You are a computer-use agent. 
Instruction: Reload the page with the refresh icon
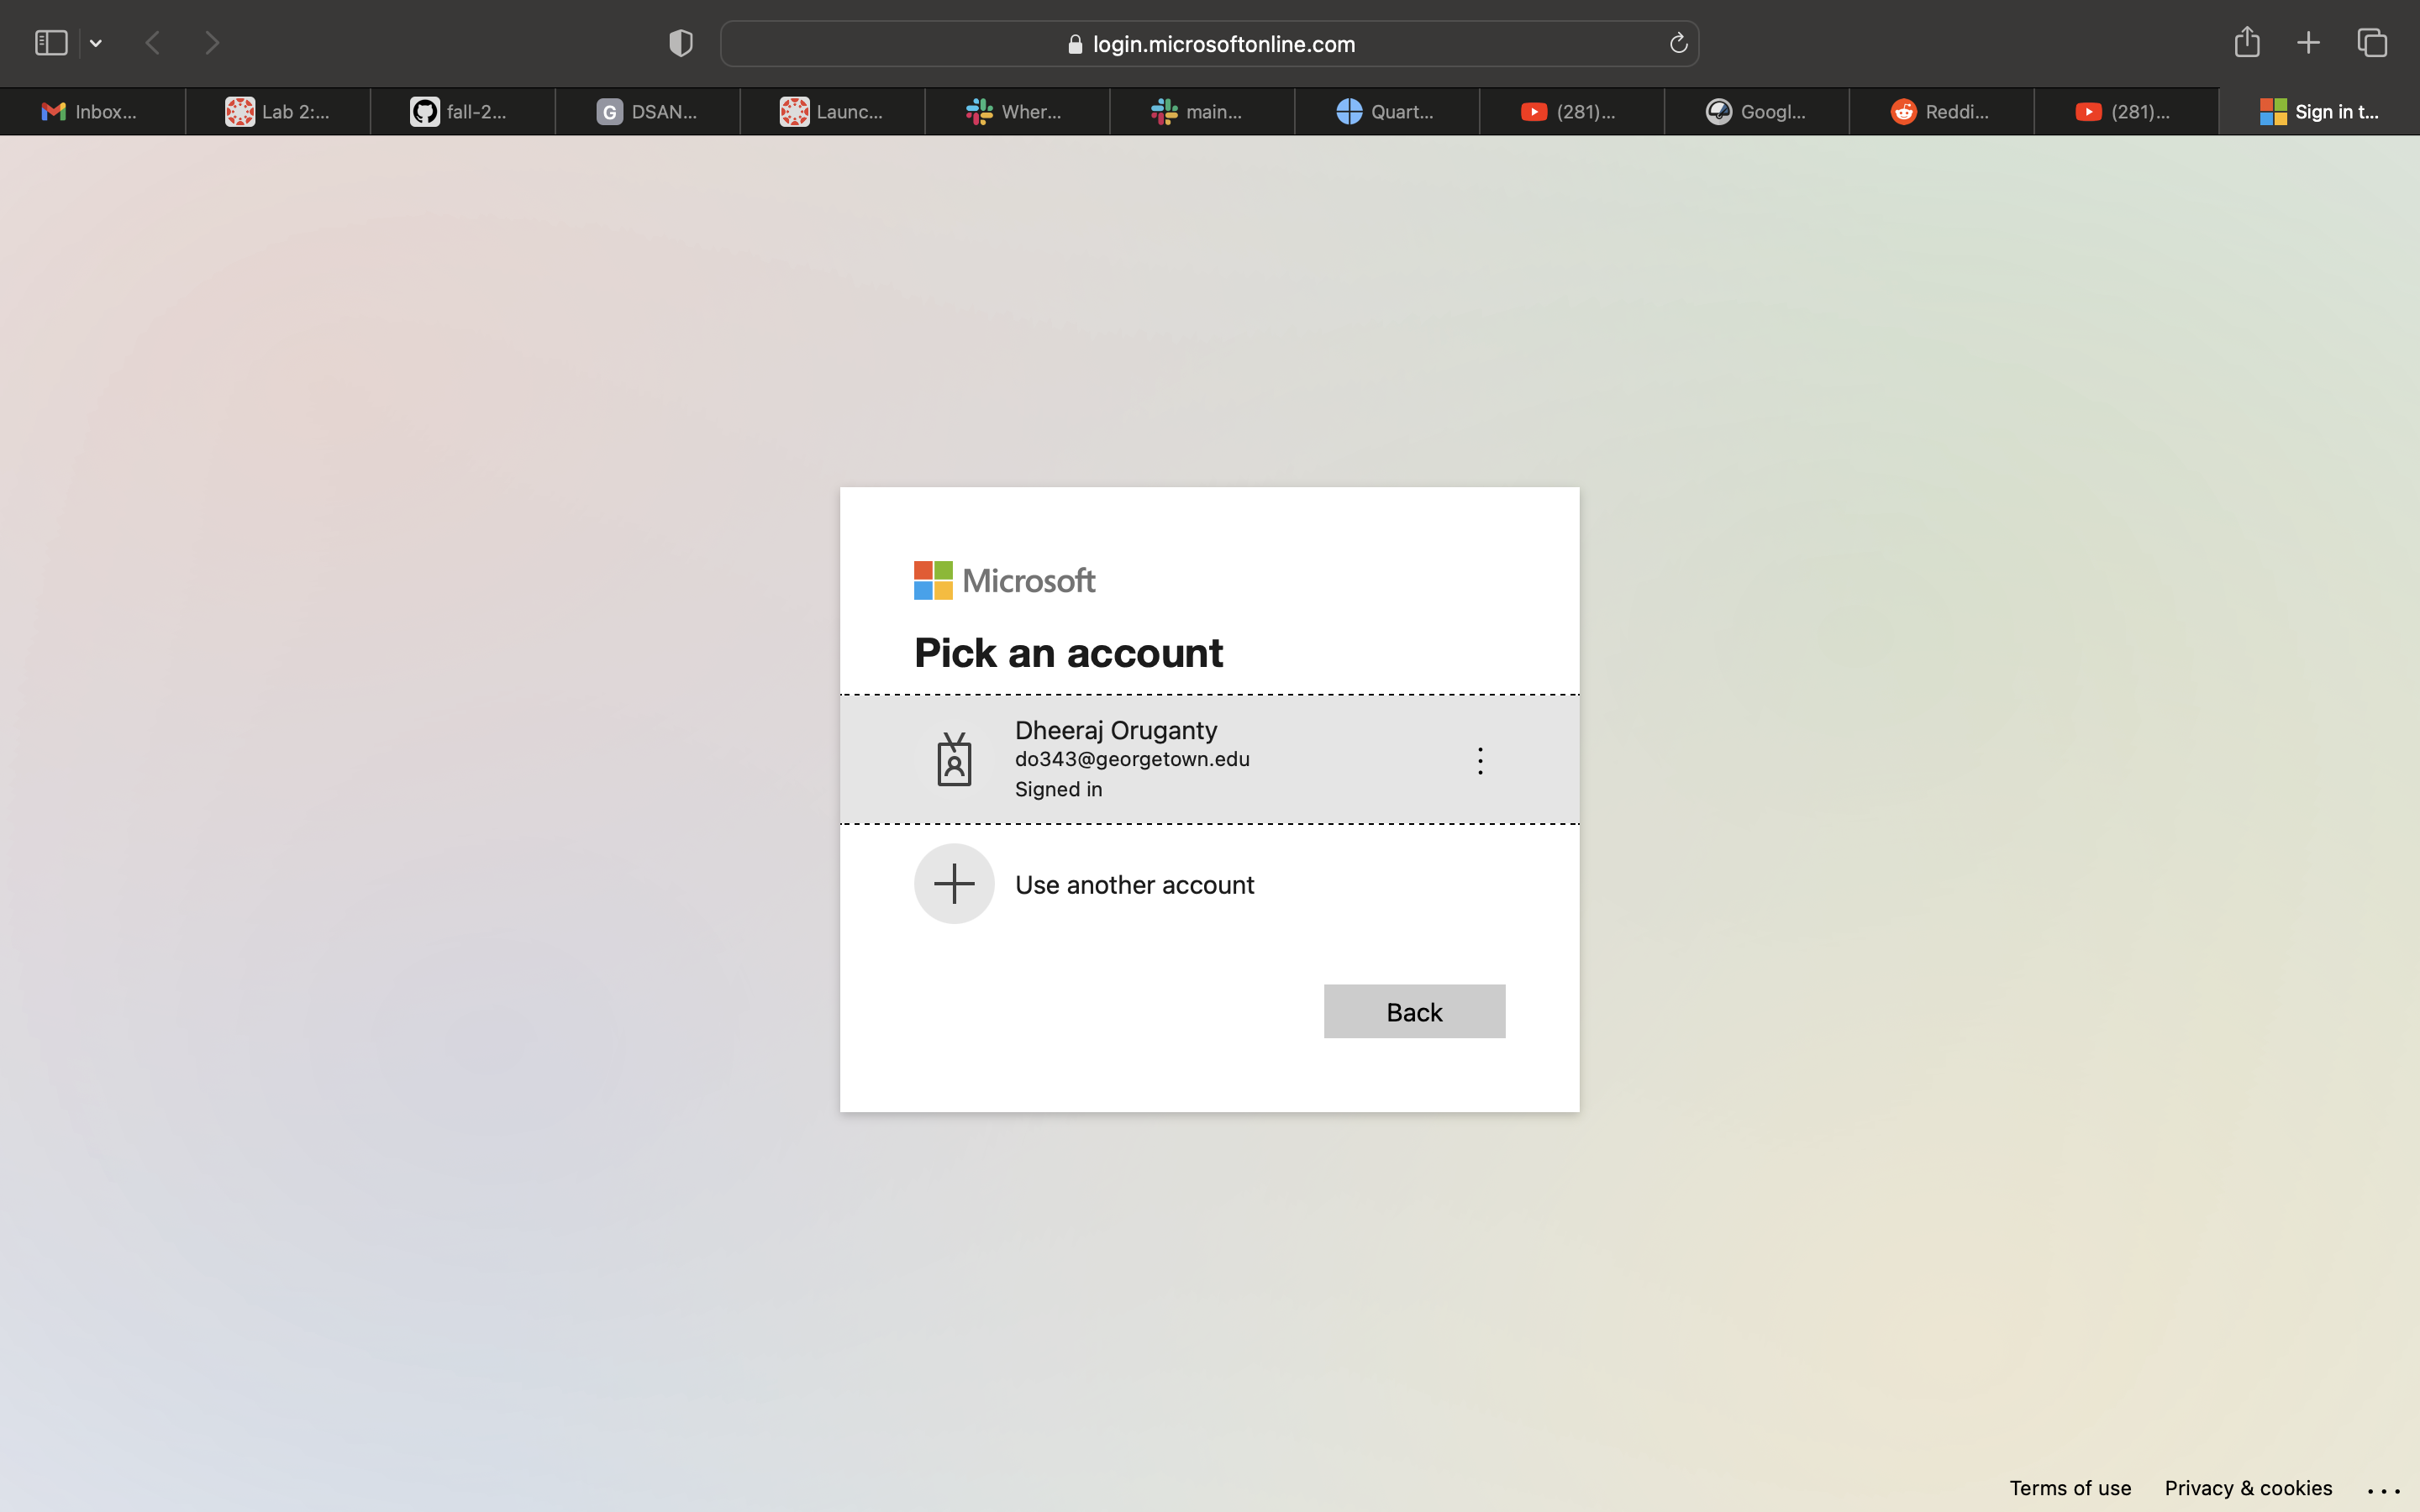(x=1678, y=43)
